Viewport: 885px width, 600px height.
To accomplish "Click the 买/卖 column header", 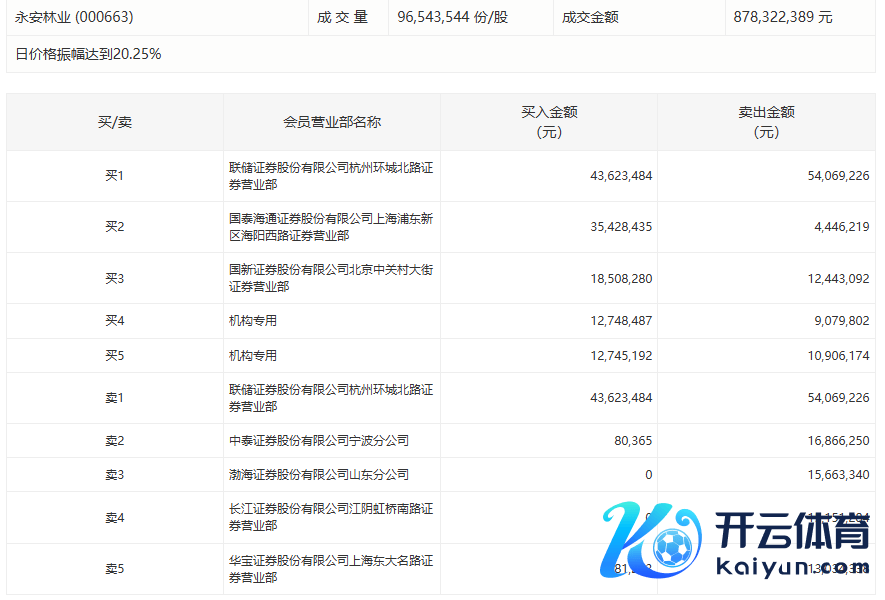I will click(x=114, y=122).
